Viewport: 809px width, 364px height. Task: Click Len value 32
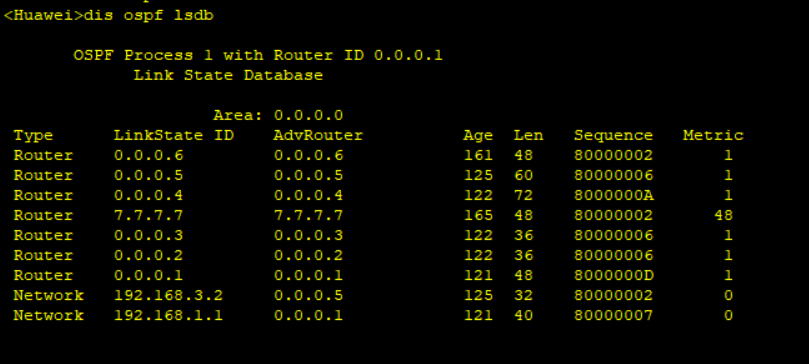tap(524, 296)
